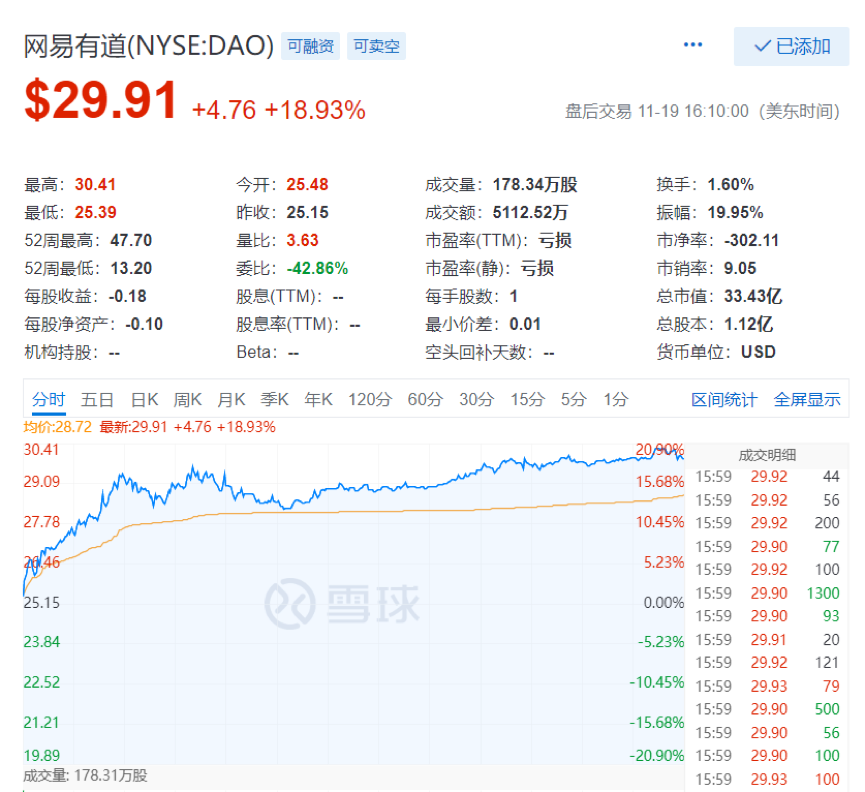The width and height of the screenshot is (865, 792).
Task: Open the 区间统计 link
Action: [x=724, y=400]
